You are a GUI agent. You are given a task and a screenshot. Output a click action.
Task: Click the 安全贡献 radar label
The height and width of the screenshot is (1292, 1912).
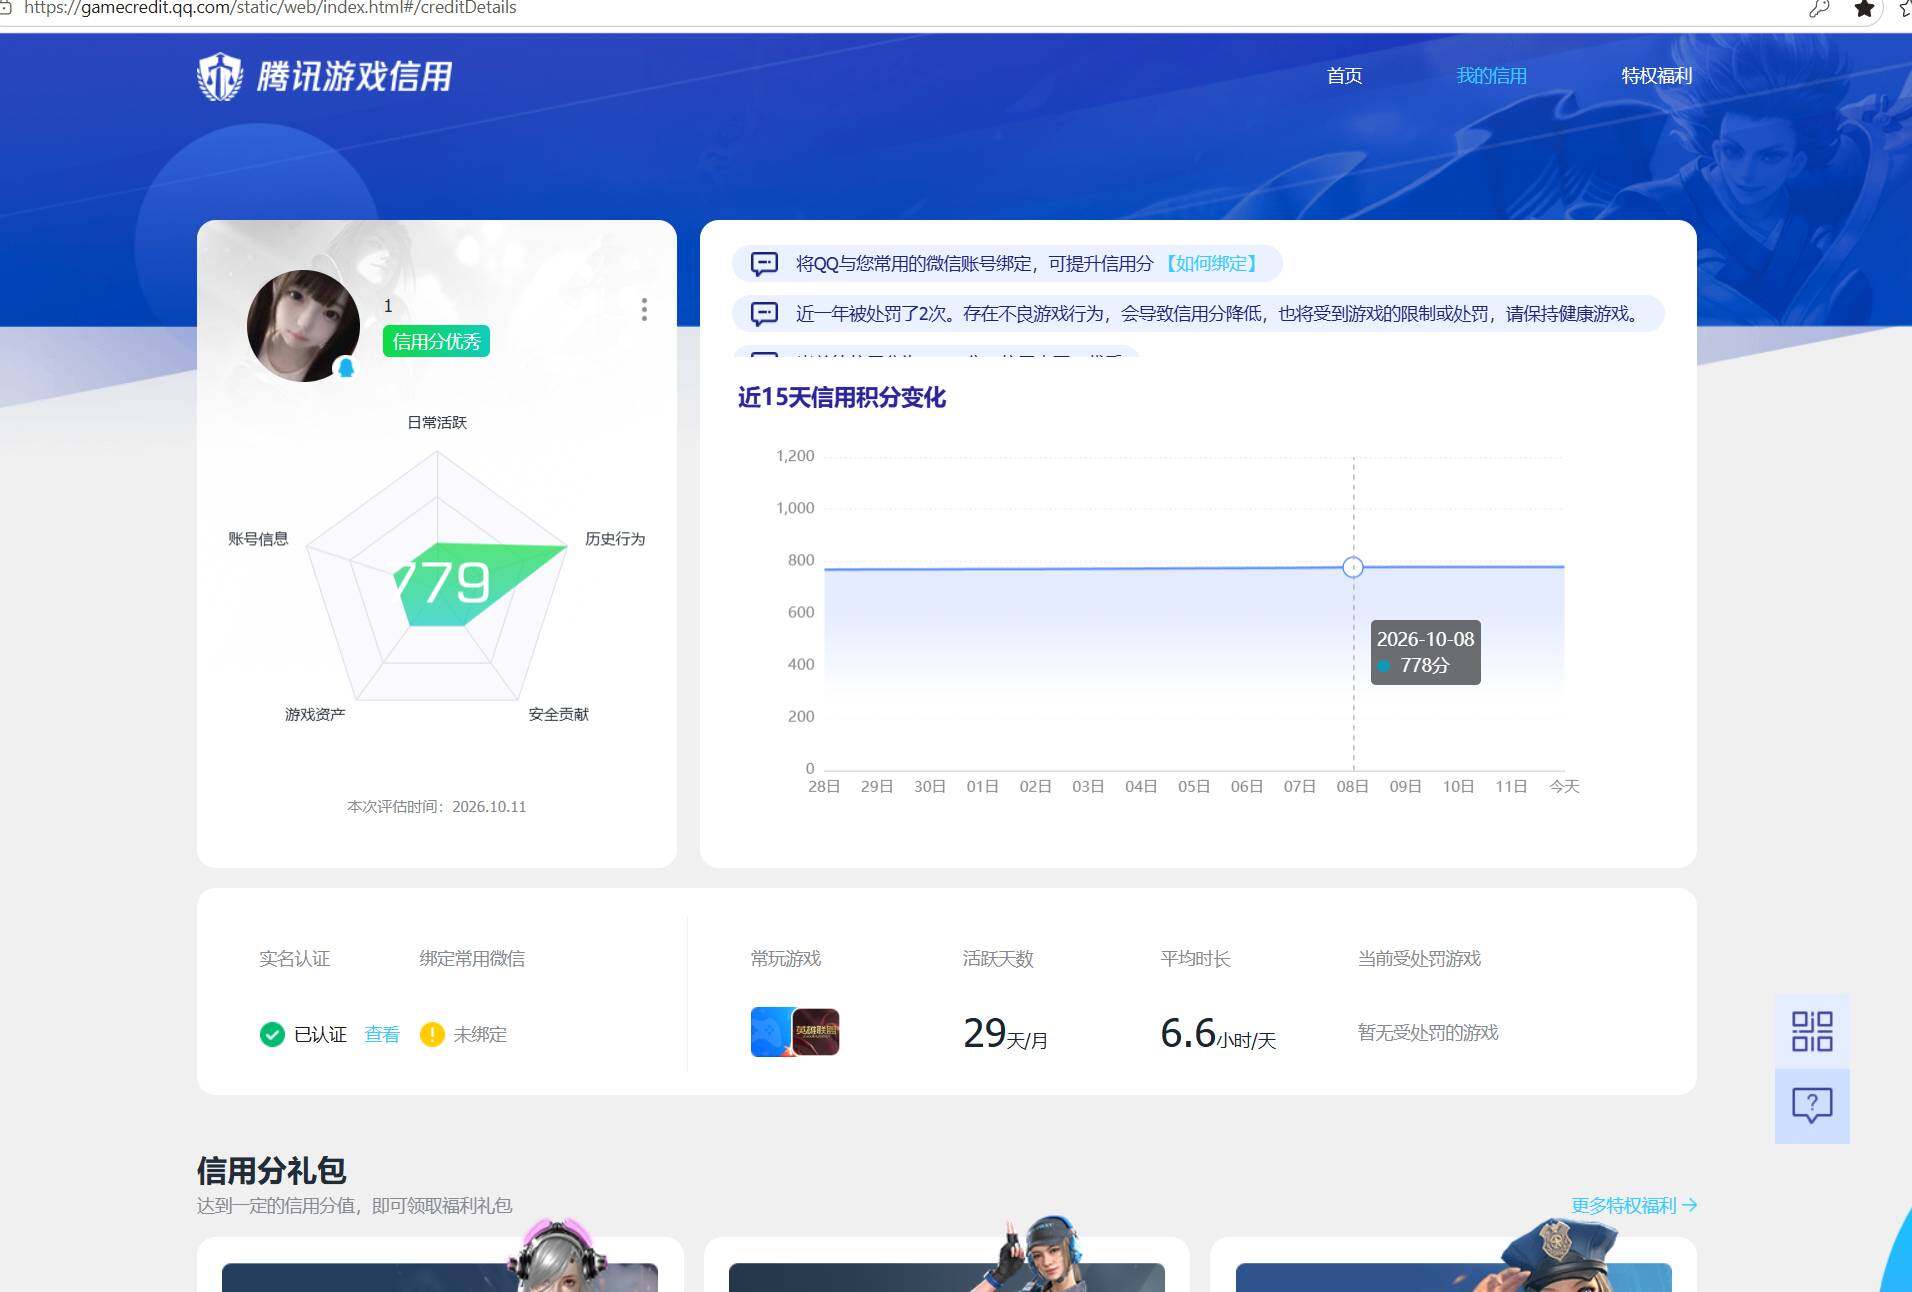coord(559,715)
